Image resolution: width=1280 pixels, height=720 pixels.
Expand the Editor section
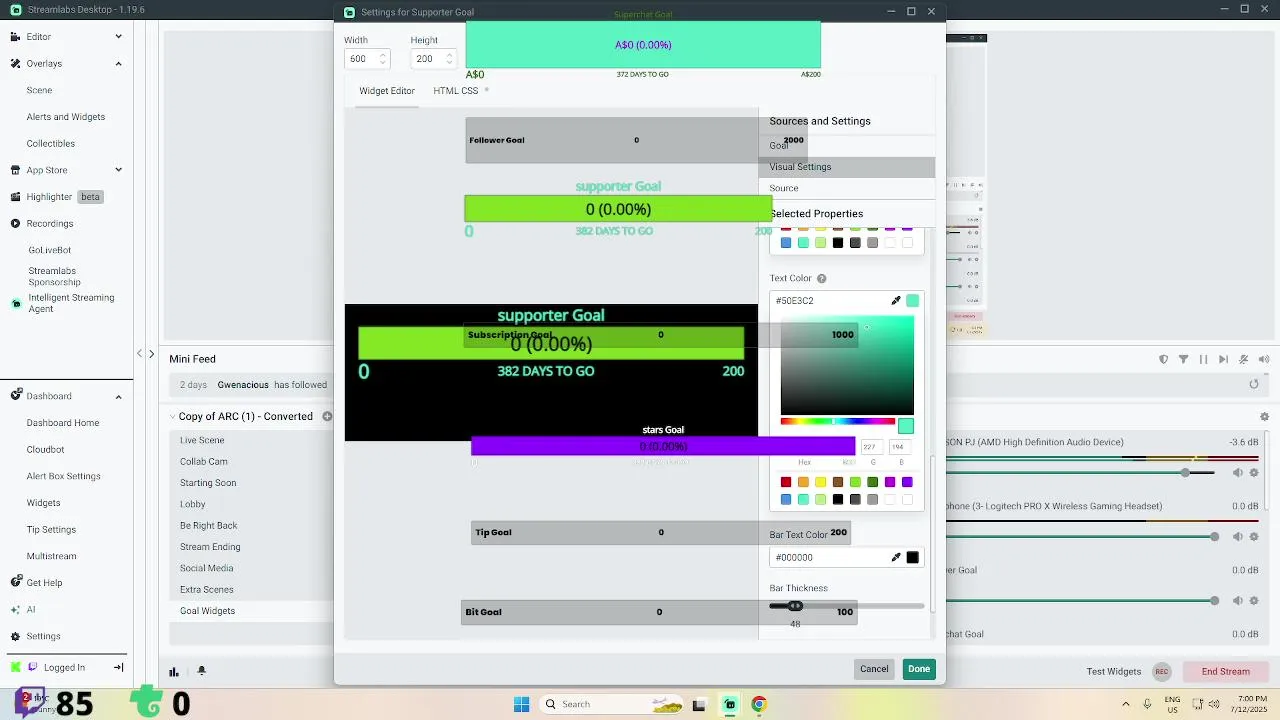click(118, 37)
